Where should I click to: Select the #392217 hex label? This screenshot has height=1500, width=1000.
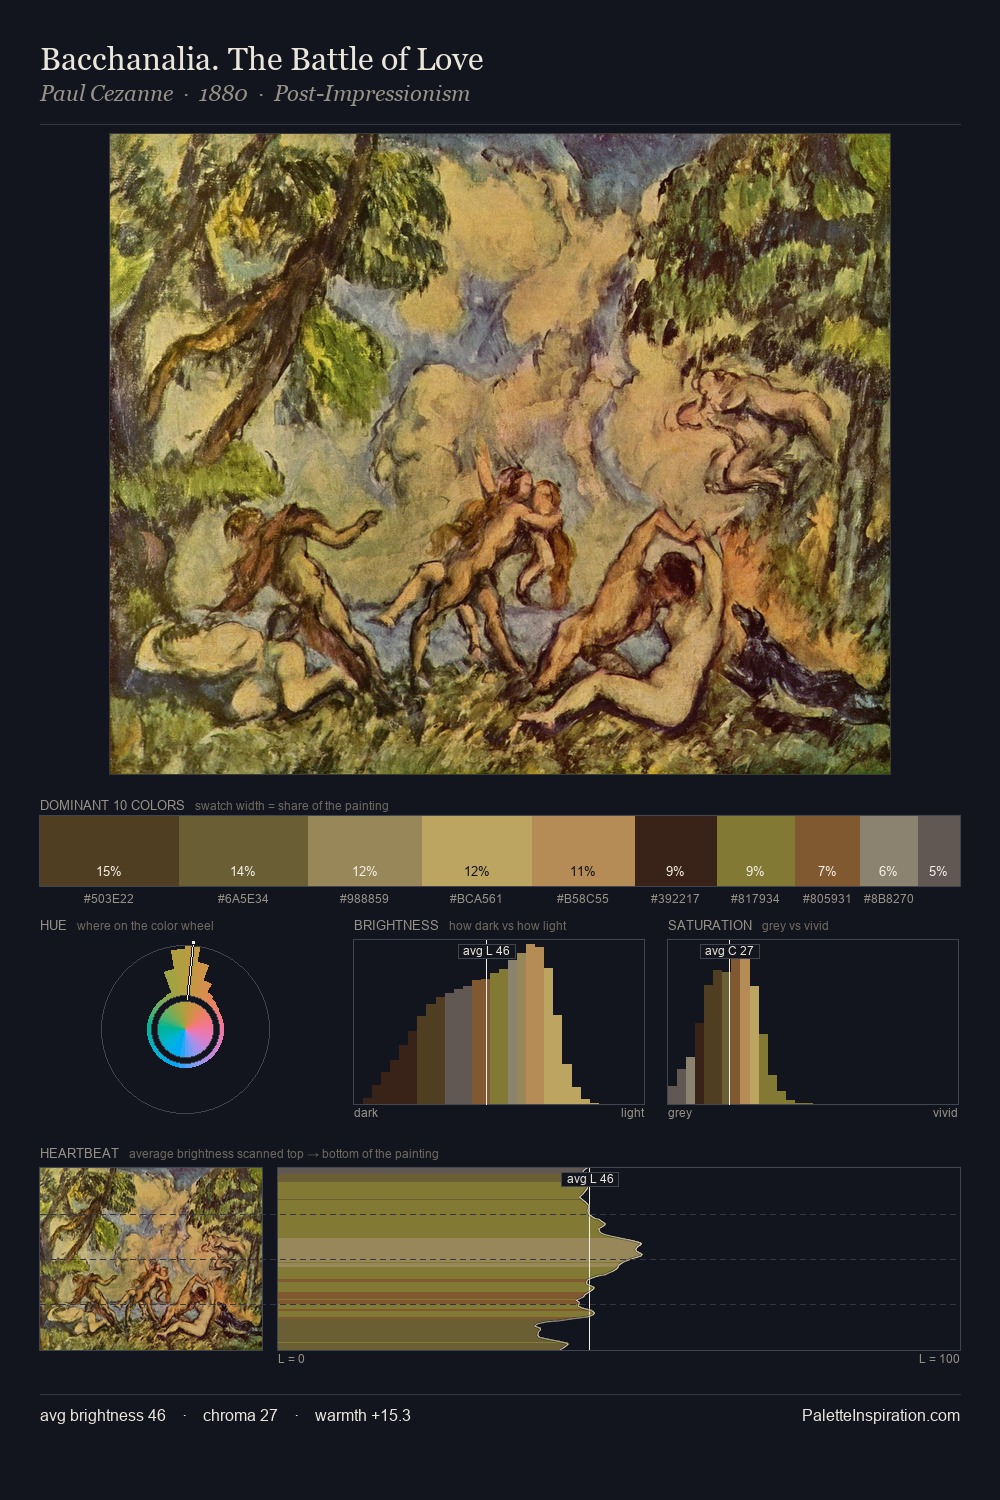click(676, 899)
